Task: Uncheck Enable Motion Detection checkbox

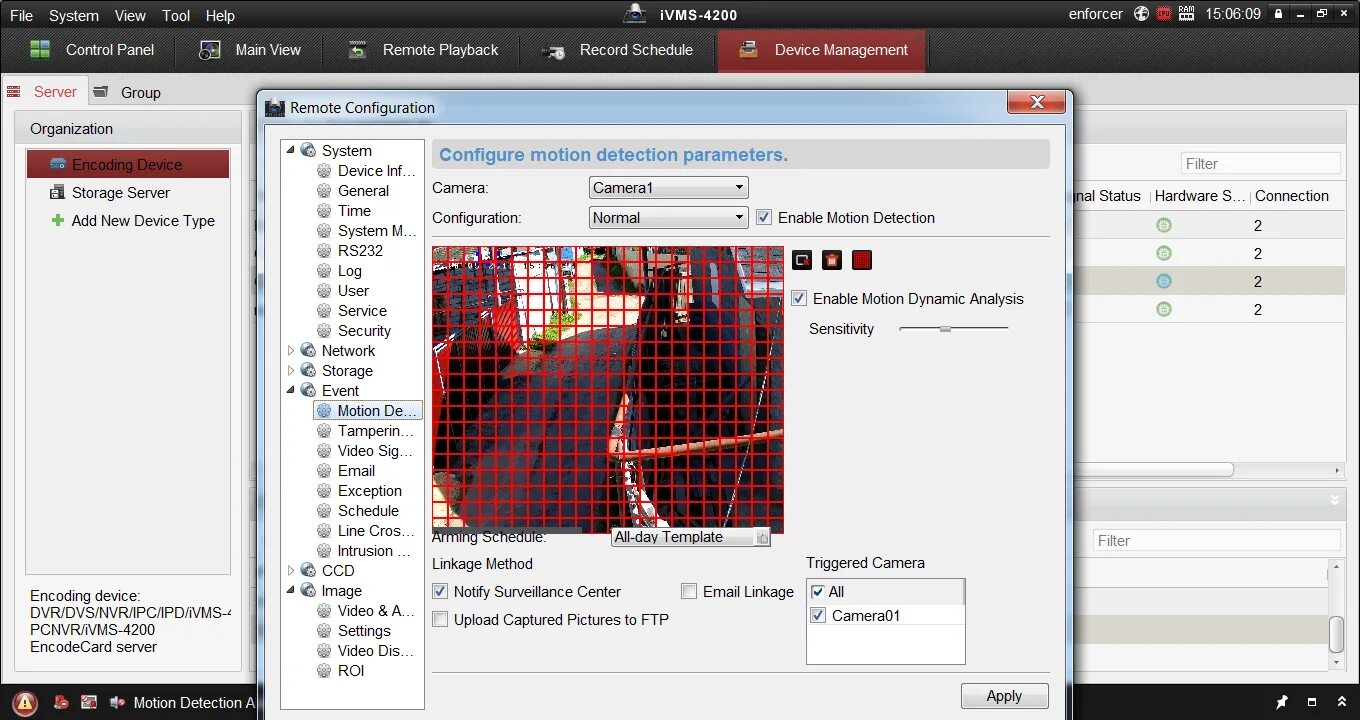Action: pyautogui.click(x=764, y=217)
